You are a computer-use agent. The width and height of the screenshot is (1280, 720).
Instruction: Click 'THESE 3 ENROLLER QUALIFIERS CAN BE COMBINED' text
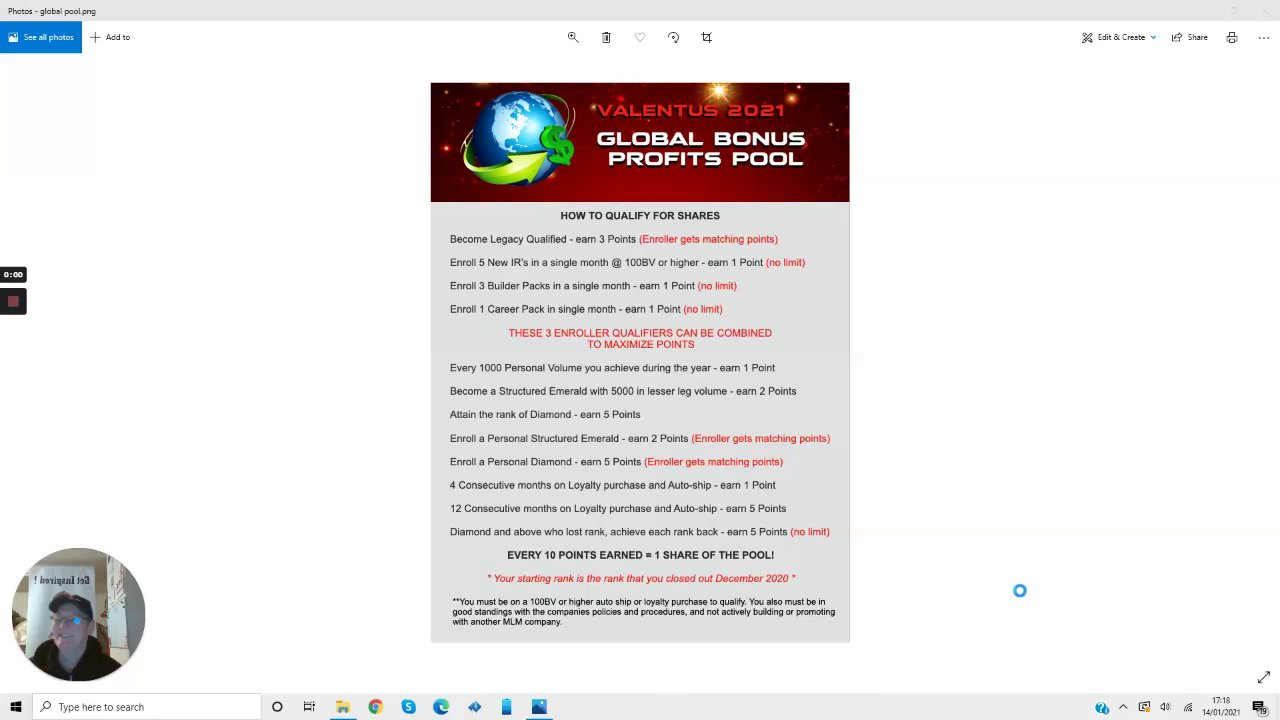tap(640, 333)
